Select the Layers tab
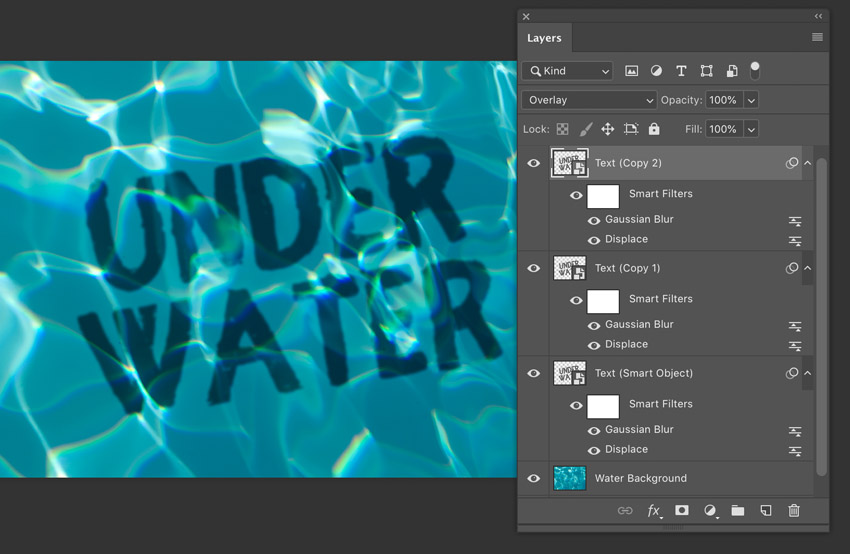This screenshot has height=554, width=850. pos(544,38)
